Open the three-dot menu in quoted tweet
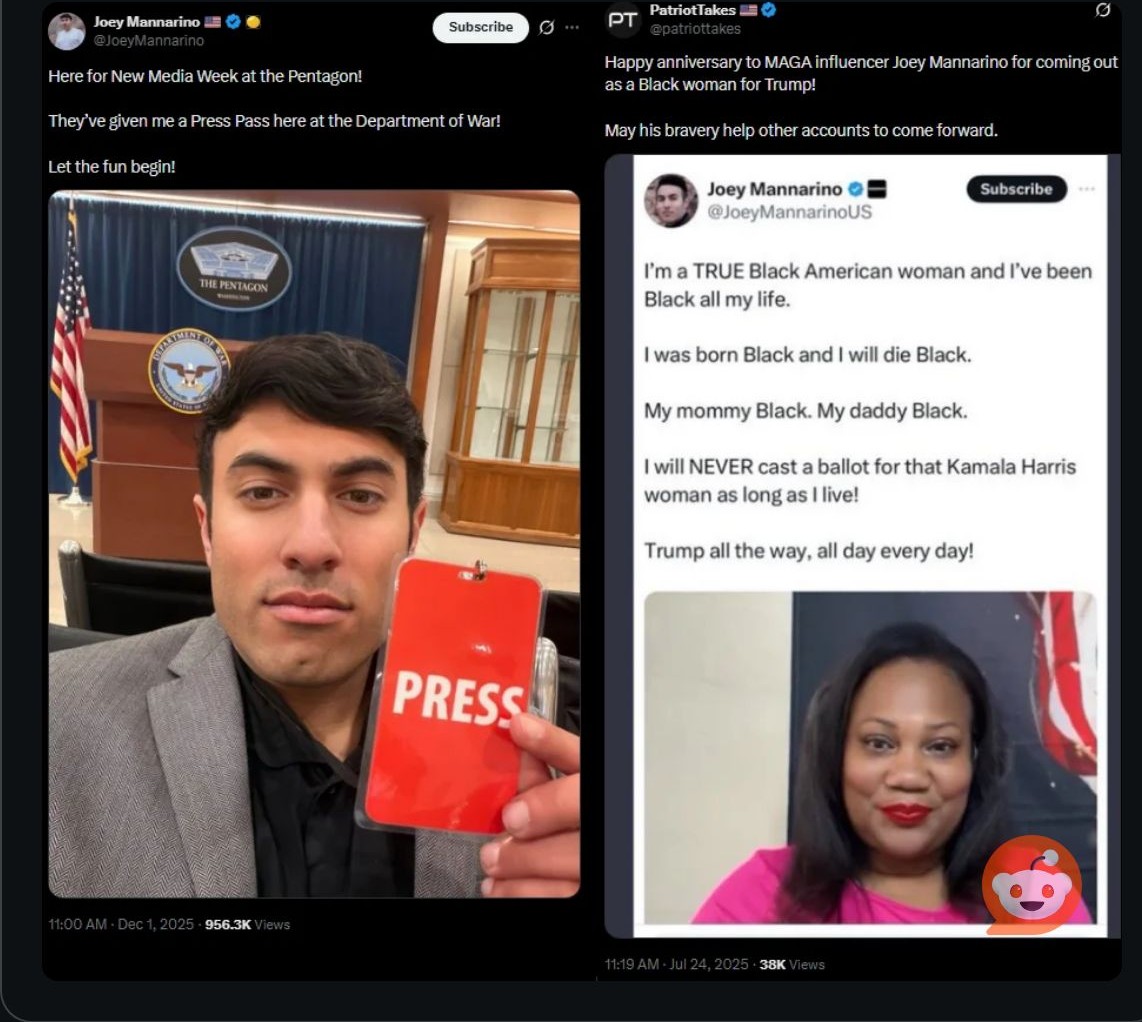The image size is (1142, 1022). (1086, 189)
